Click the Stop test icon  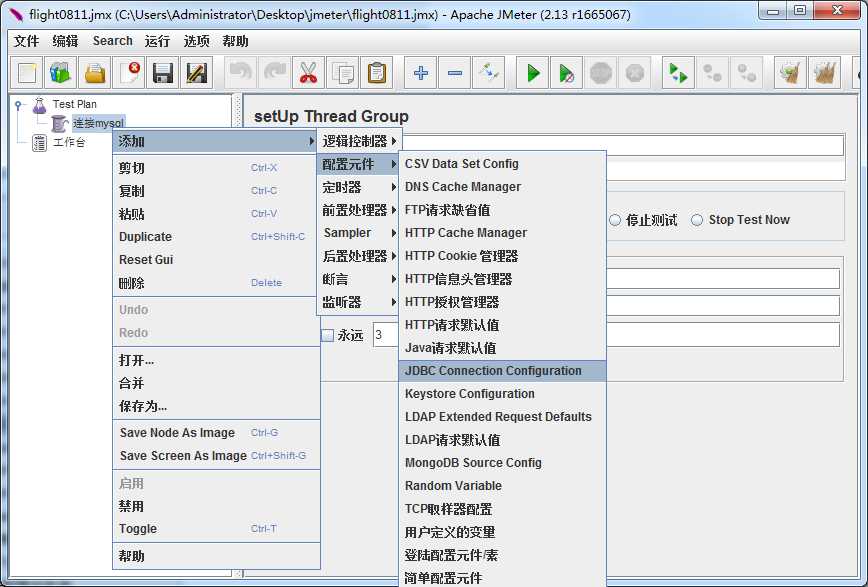pos(601,73)
